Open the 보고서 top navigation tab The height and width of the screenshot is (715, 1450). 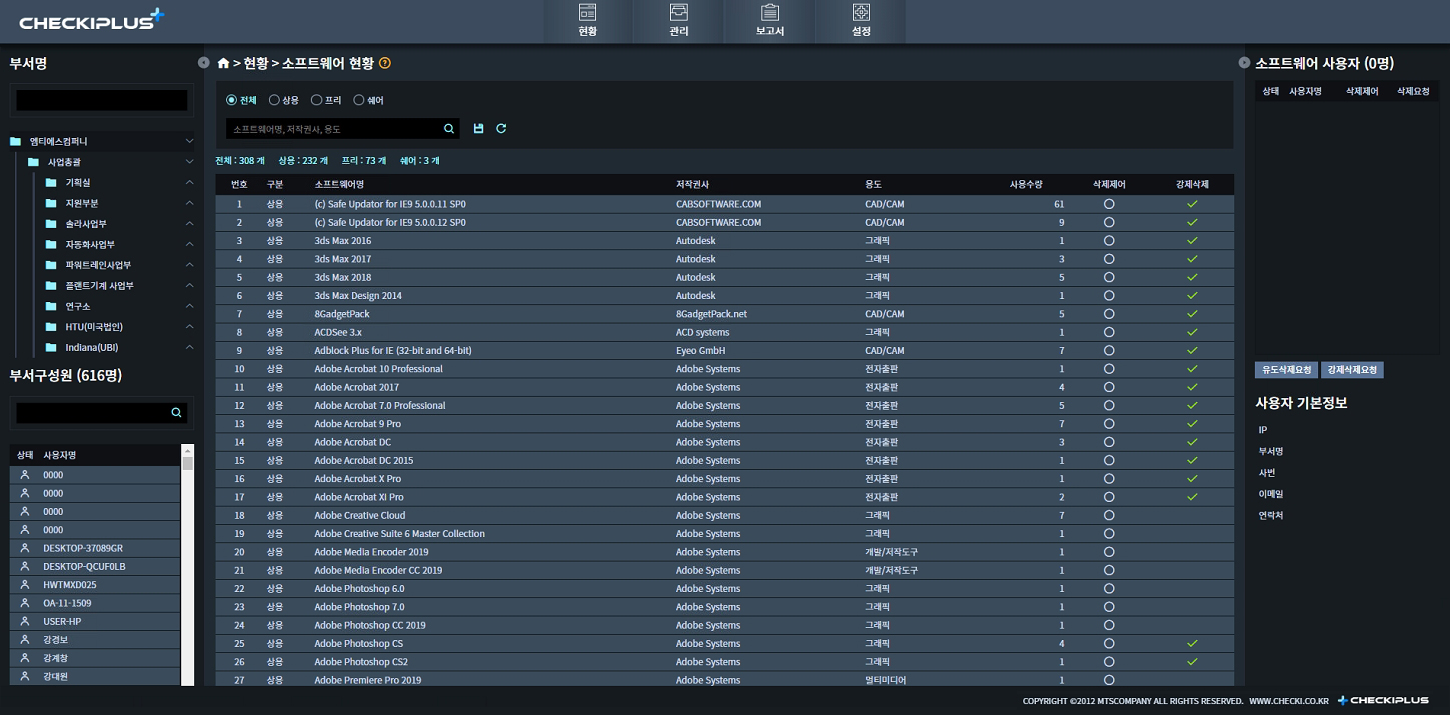[770, 21]
